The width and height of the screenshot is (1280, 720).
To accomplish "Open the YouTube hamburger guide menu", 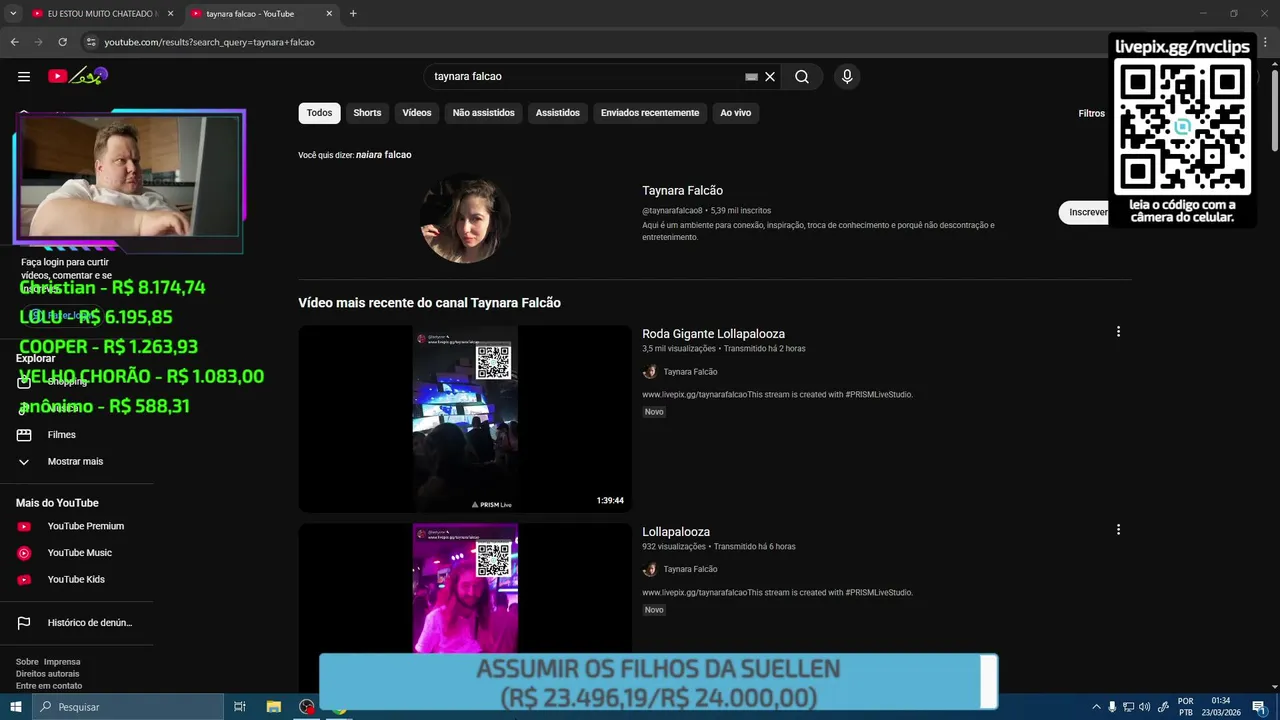I will (24, 76).
